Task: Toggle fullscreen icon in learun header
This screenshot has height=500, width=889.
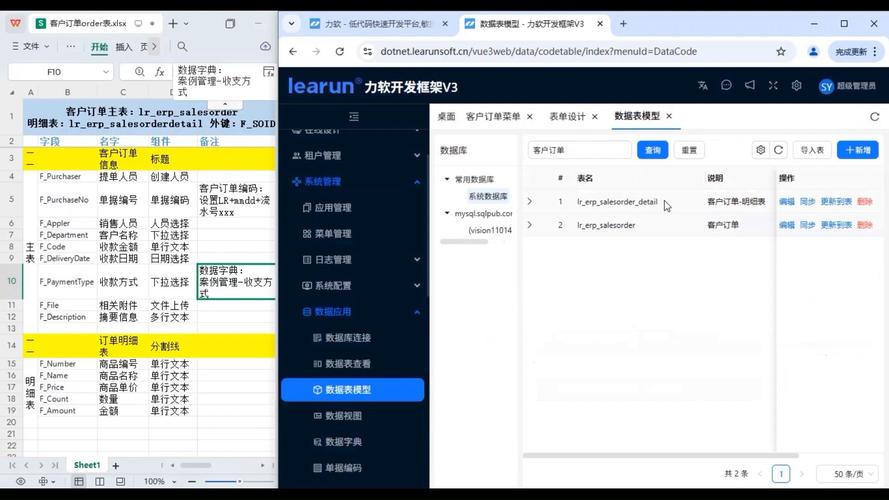Action: pyautogui.click(x=773, y=85)
